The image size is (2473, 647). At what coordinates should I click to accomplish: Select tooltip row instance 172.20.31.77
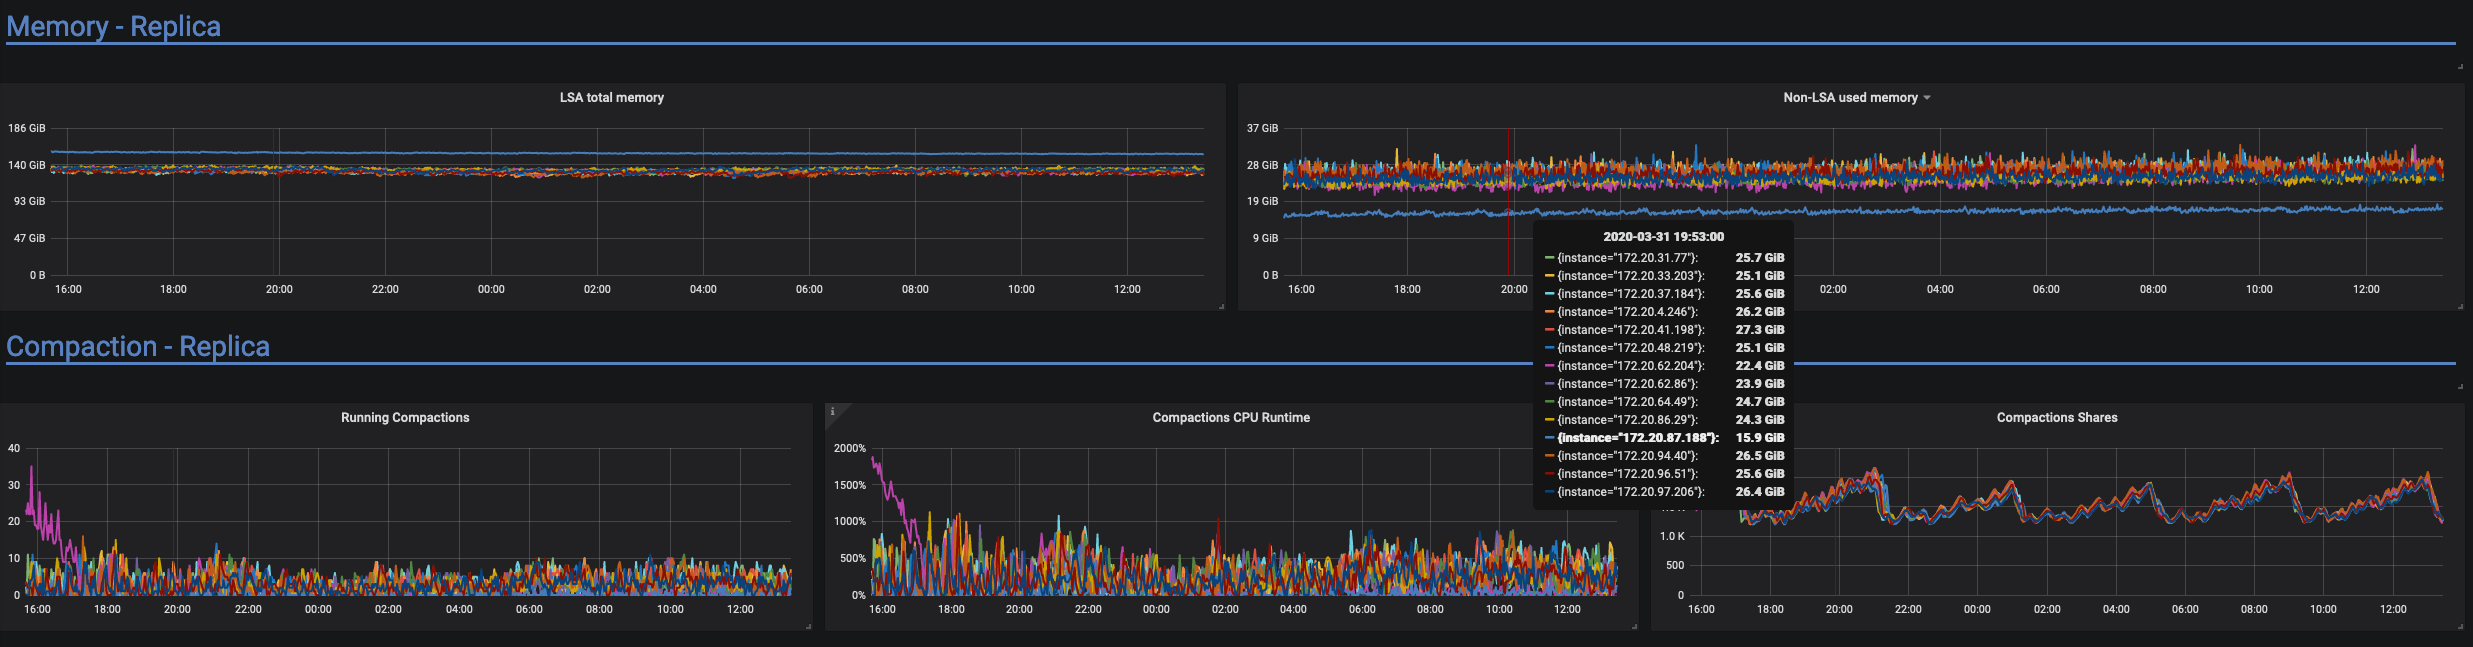1664,258
